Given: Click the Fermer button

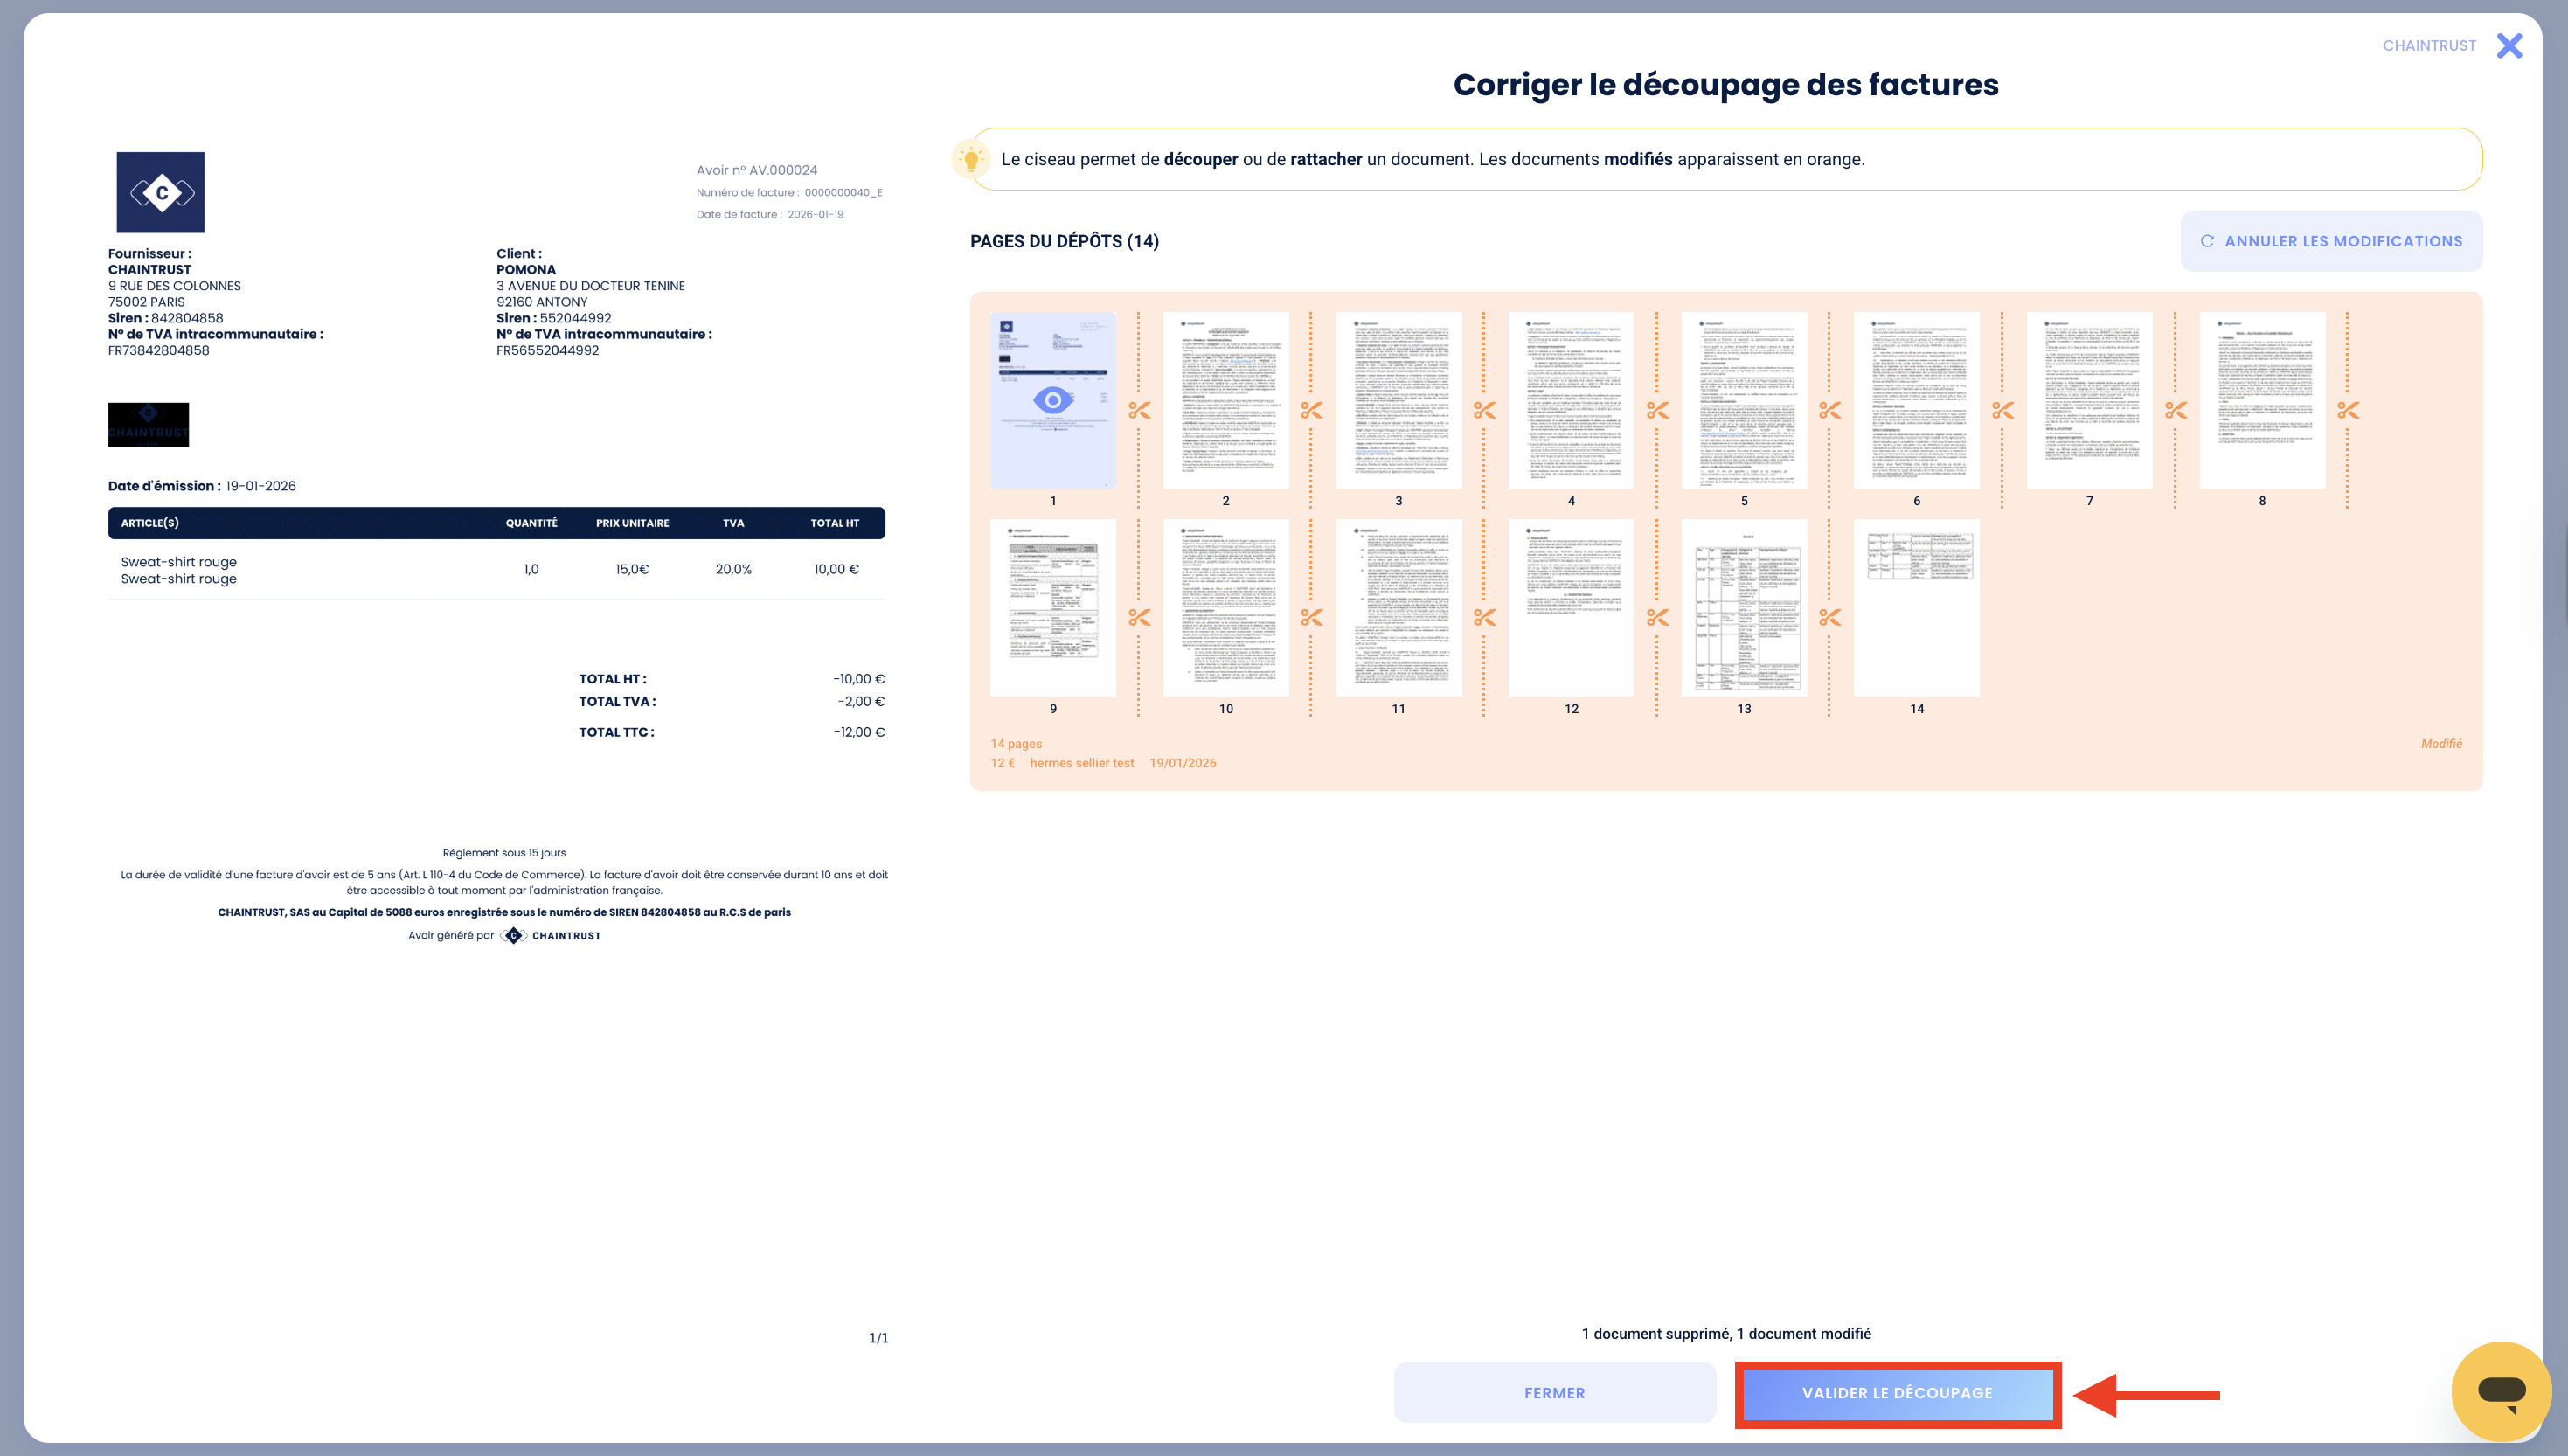Looking at the screenshot, I should coord(1554,1393).
